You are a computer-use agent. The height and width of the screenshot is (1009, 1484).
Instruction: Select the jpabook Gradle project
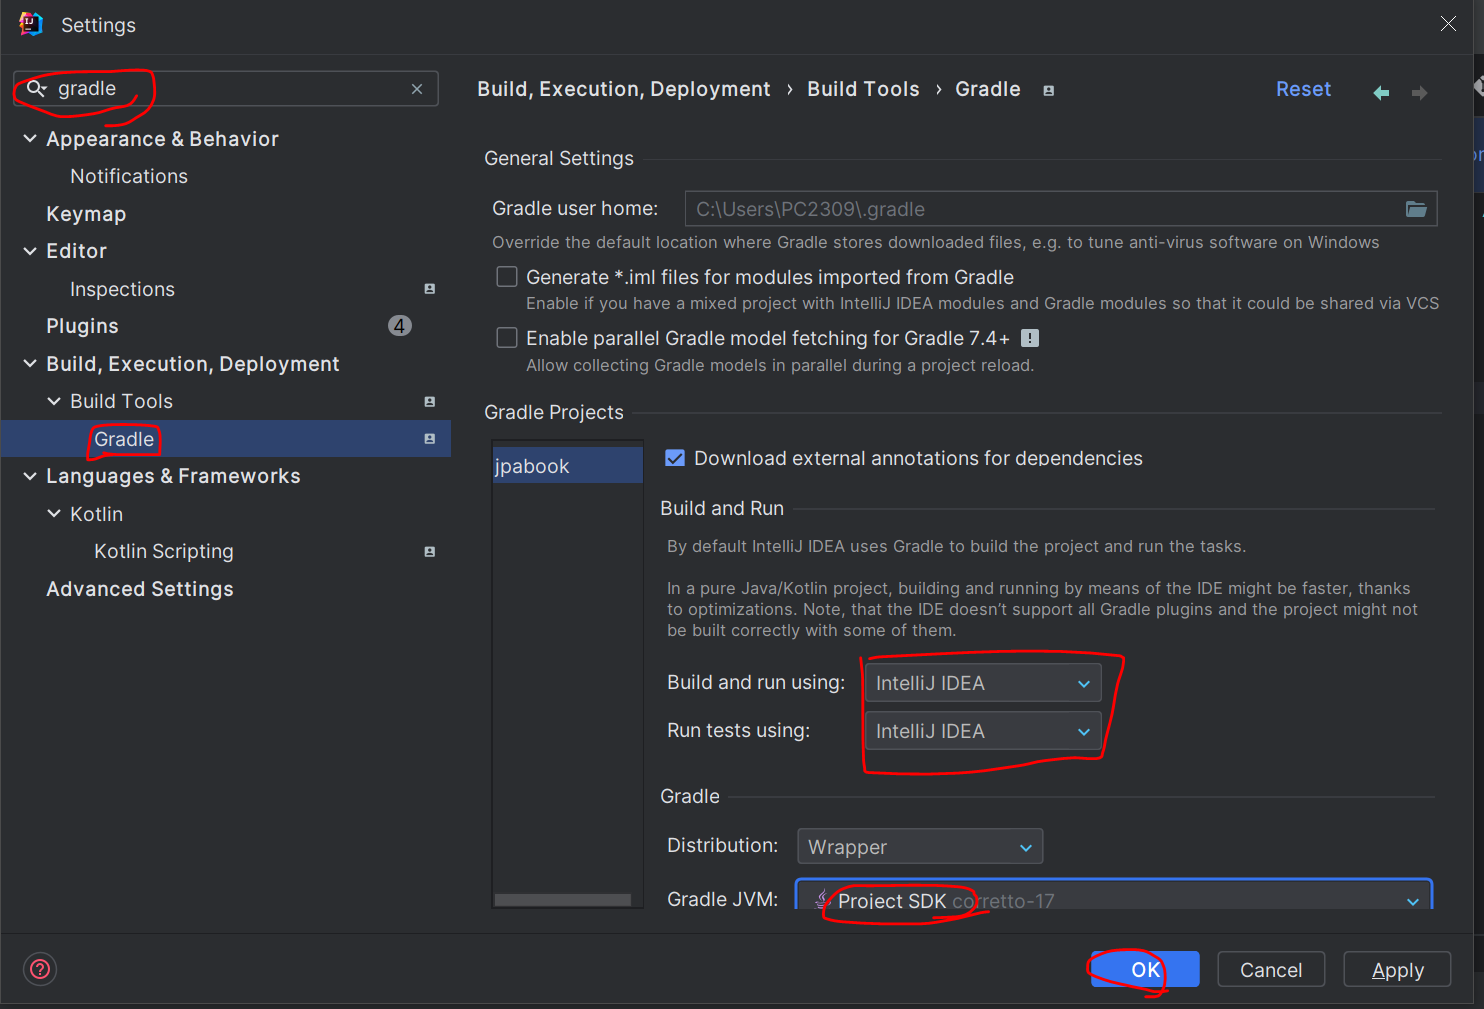pyautogui.click(x=567, y=466)
